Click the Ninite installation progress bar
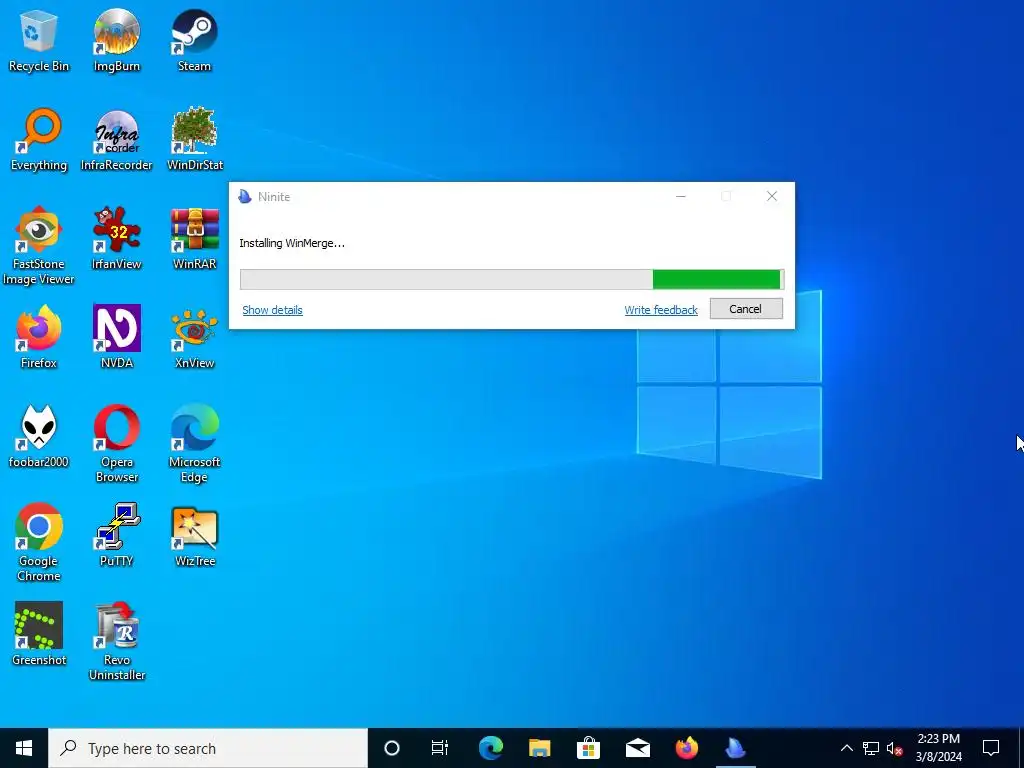The width and height of the screenshot is (1024, 768). (x=512, y=280)
